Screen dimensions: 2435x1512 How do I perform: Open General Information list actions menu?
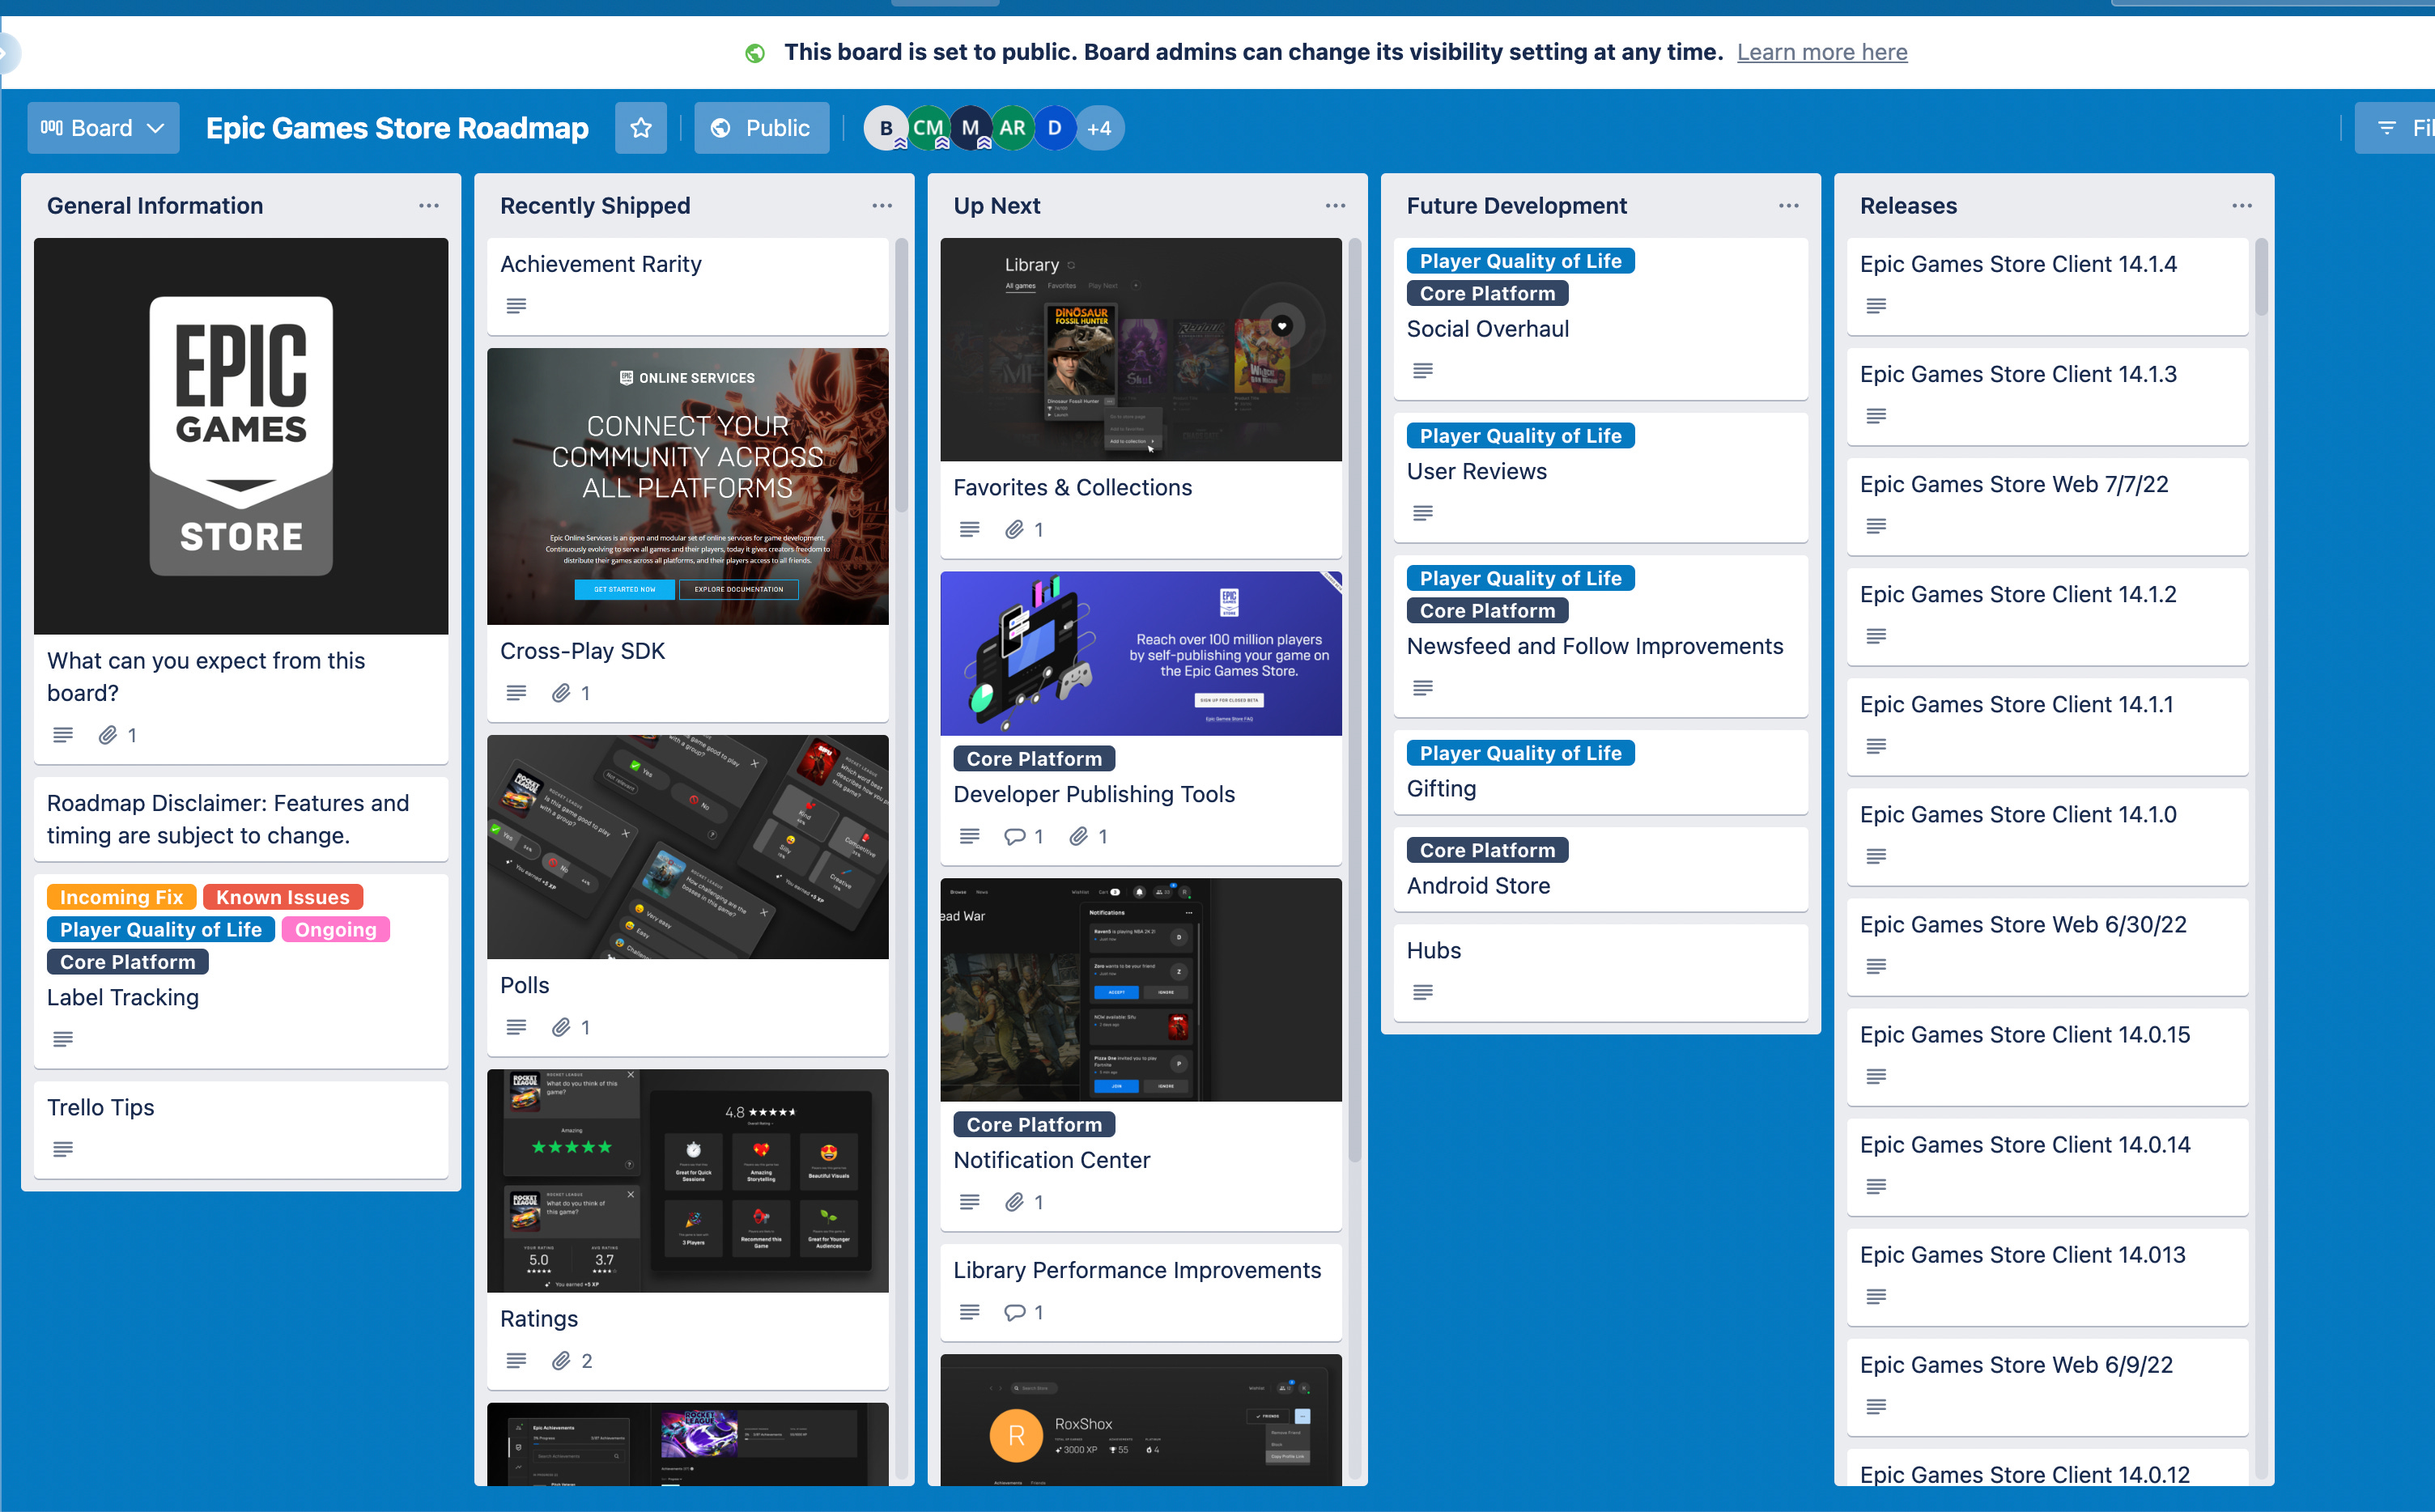pyautogui.click(x=429, y=206)
